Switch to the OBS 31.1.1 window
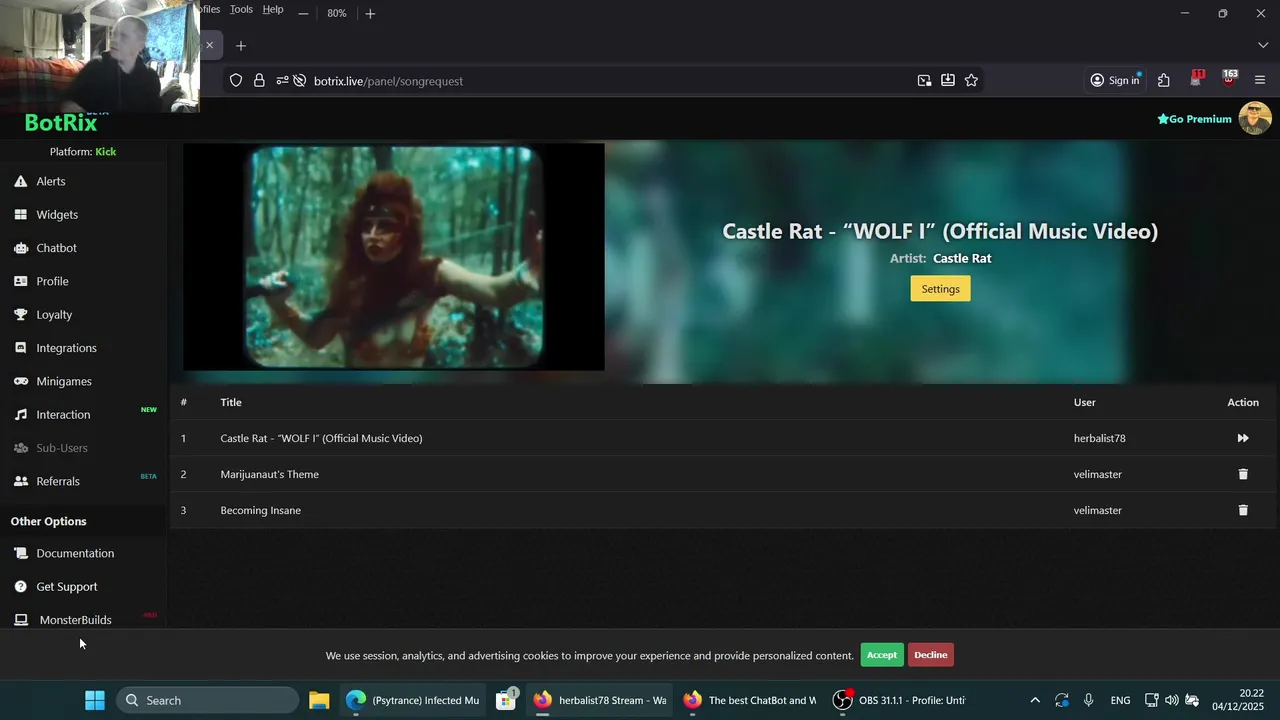The width and height of the screenshot is (1280, 720). (900, 700)
